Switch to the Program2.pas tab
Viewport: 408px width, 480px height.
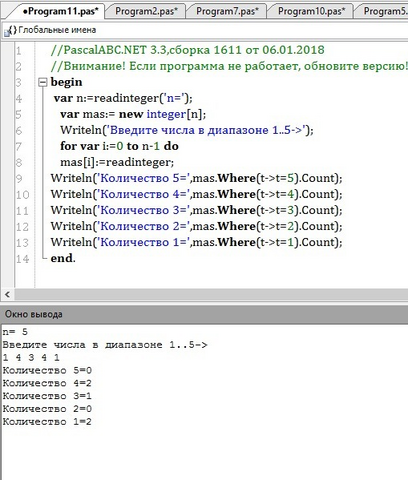(x=146, y=11)
